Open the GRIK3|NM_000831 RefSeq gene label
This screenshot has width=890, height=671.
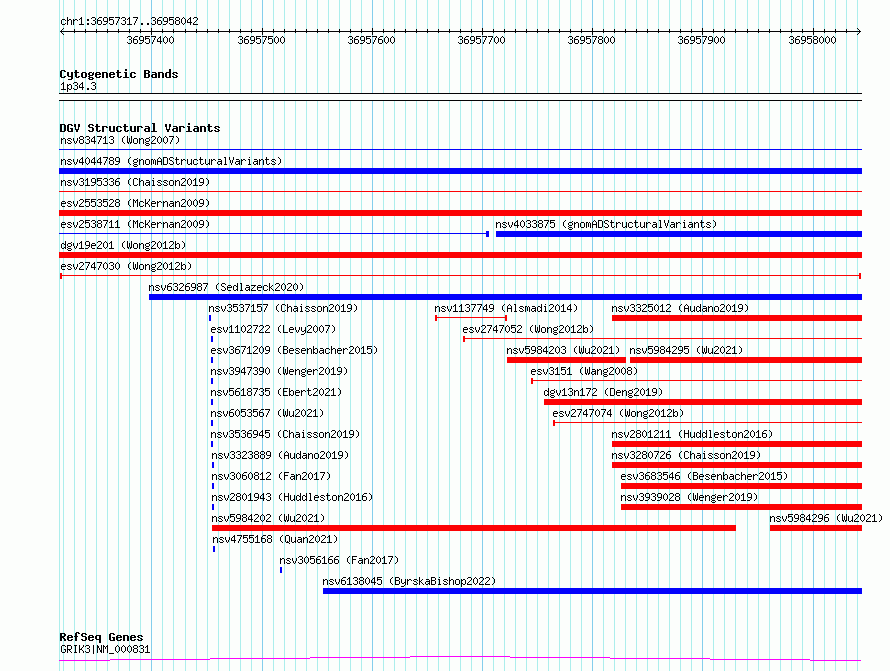coord(105,649)
